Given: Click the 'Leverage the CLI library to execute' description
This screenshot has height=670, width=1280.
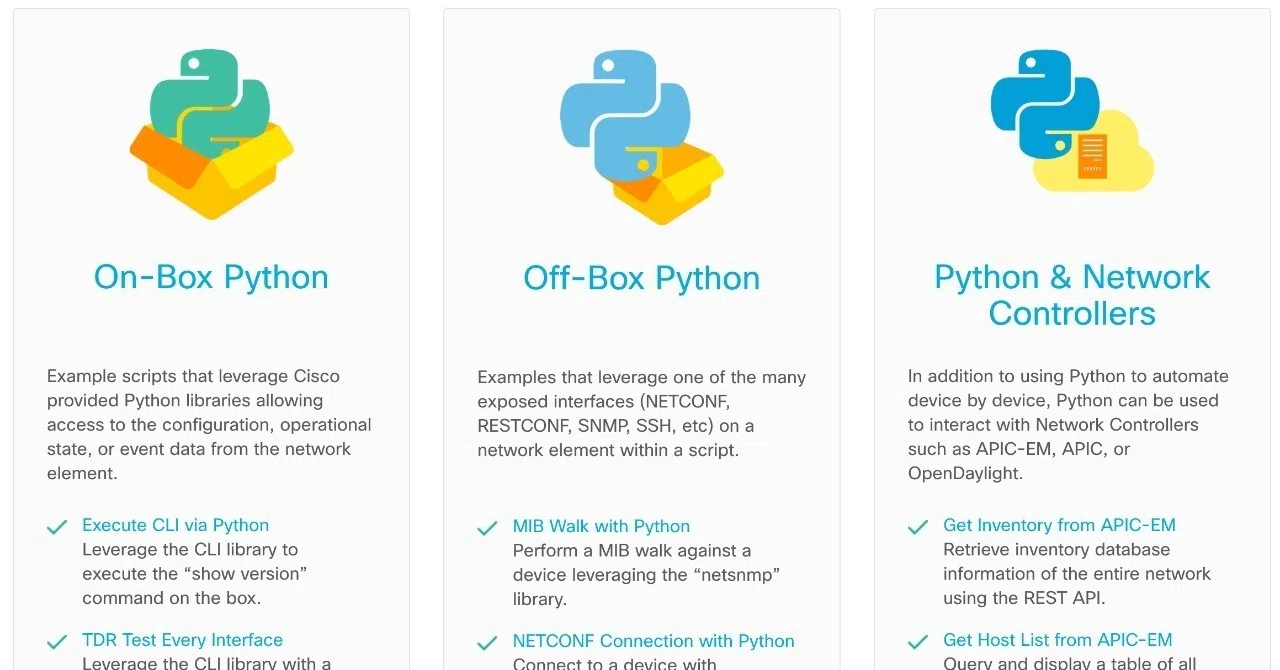Looking at the screenshot, I should point(194,574).
